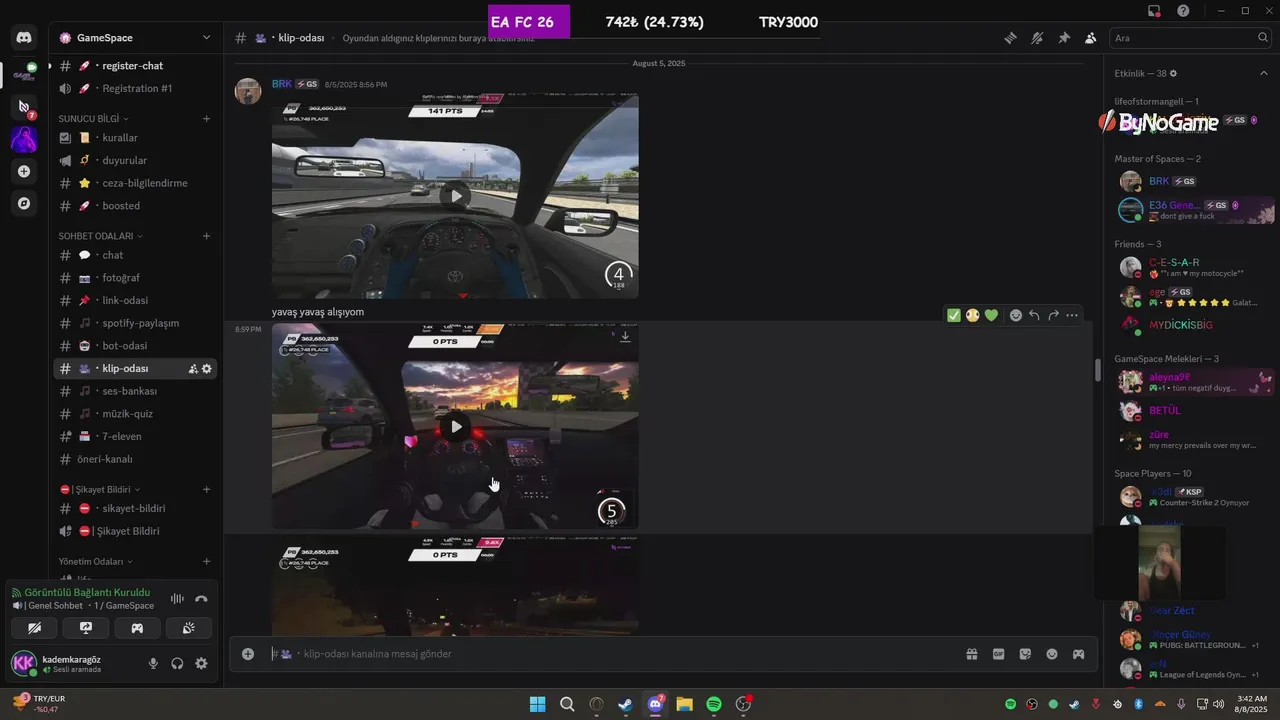Share your screen in voice panel
This screenshot has width=1280, height=720.
pyautogui.click(x=86, y=628)
